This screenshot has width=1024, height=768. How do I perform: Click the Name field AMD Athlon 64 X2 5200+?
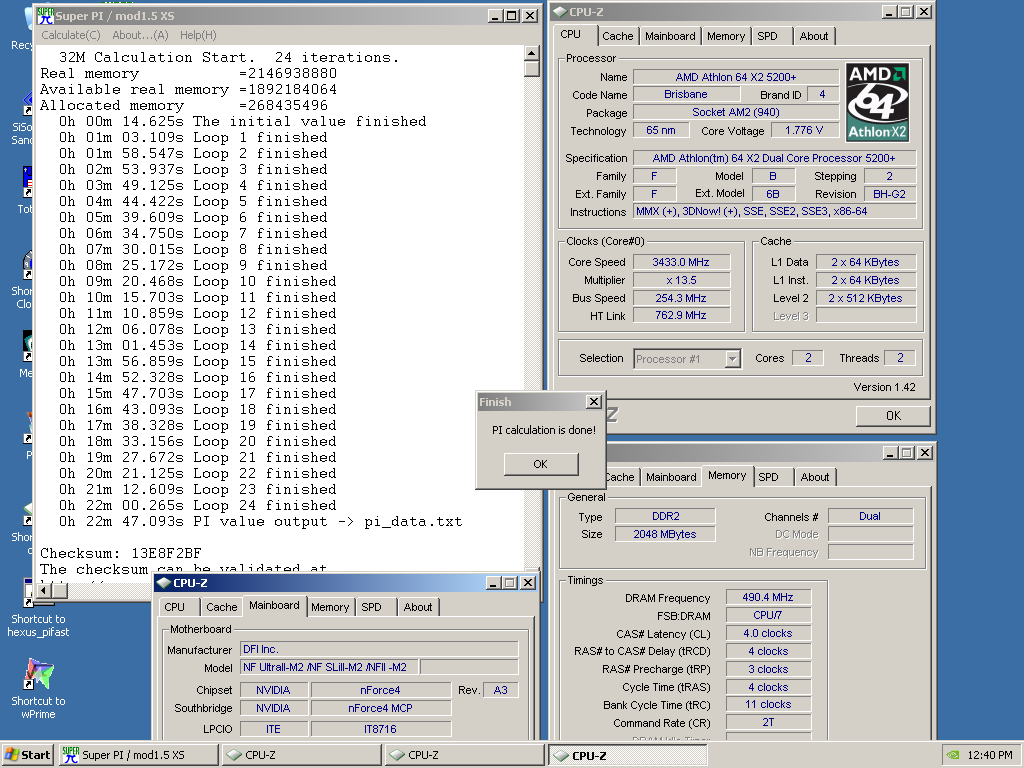[736, 77]
